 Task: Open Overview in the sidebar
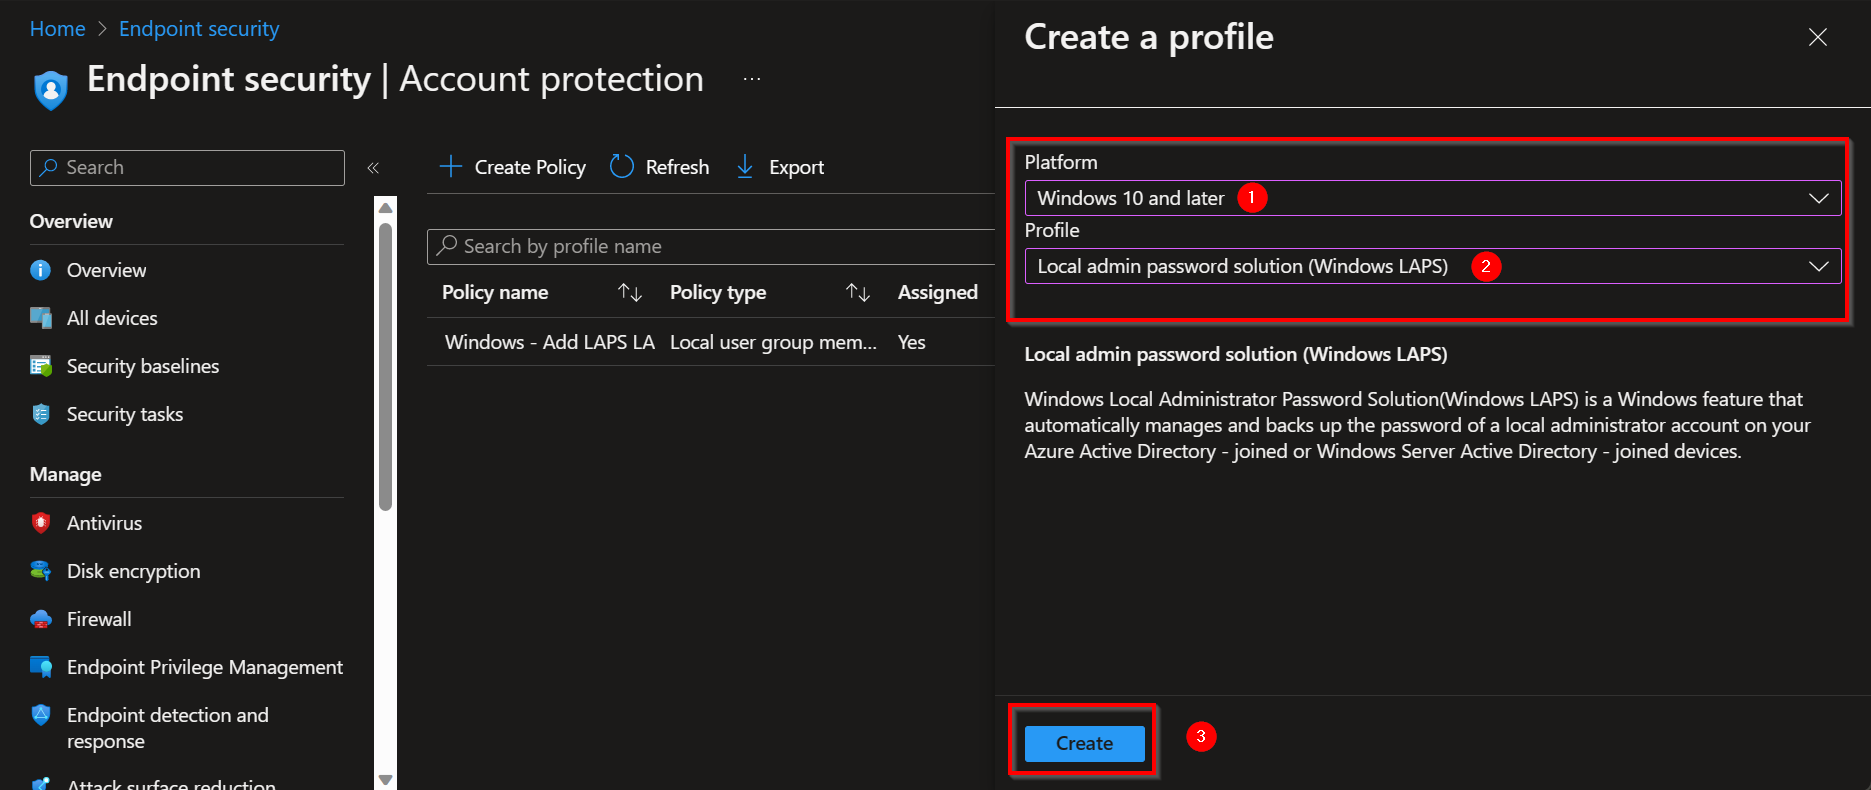pos(106,270)
